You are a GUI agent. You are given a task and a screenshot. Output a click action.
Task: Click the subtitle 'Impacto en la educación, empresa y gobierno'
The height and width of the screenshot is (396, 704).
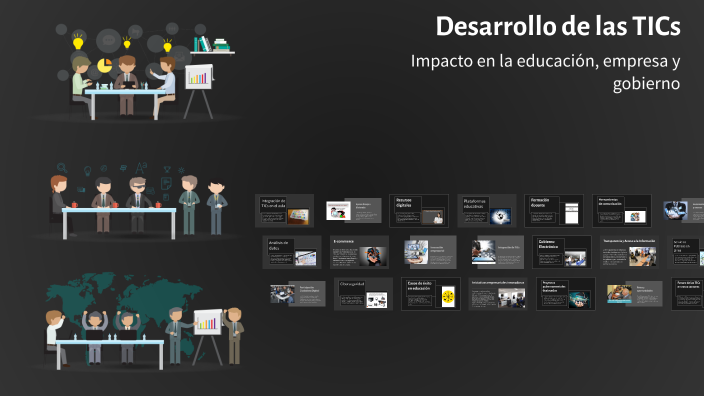(546, 72)
